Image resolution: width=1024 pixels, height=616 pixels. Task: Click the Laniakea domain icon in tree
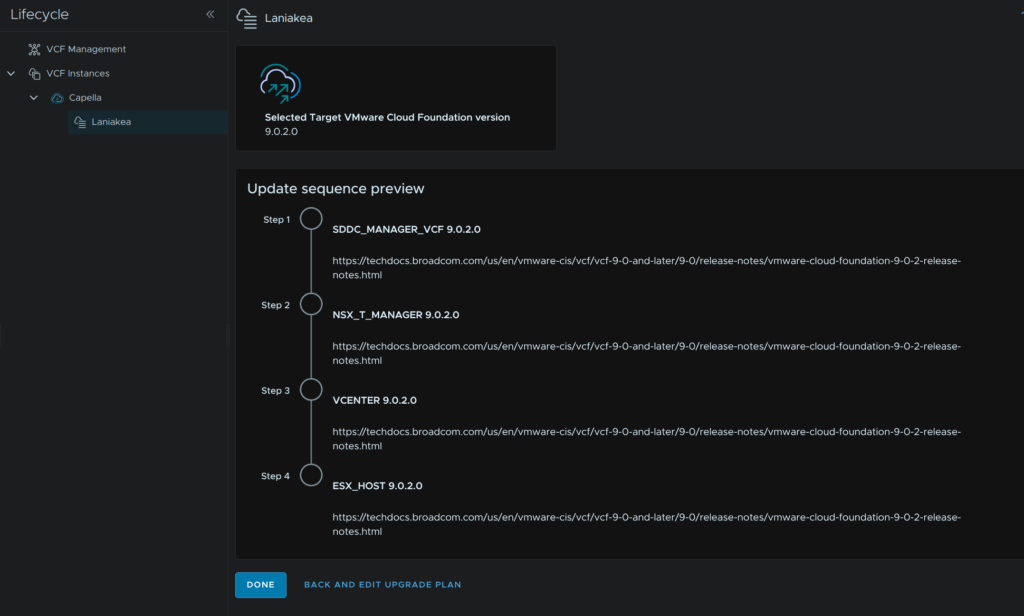click(x=80, y=122)
